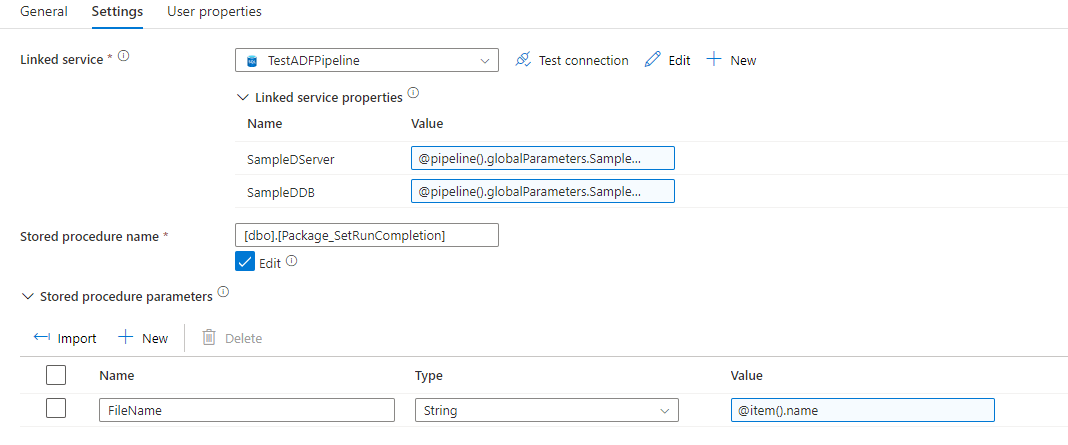1068x445 pixels.
Task: Click the Import arrow icon for parameters
Action: pos(42,338)
